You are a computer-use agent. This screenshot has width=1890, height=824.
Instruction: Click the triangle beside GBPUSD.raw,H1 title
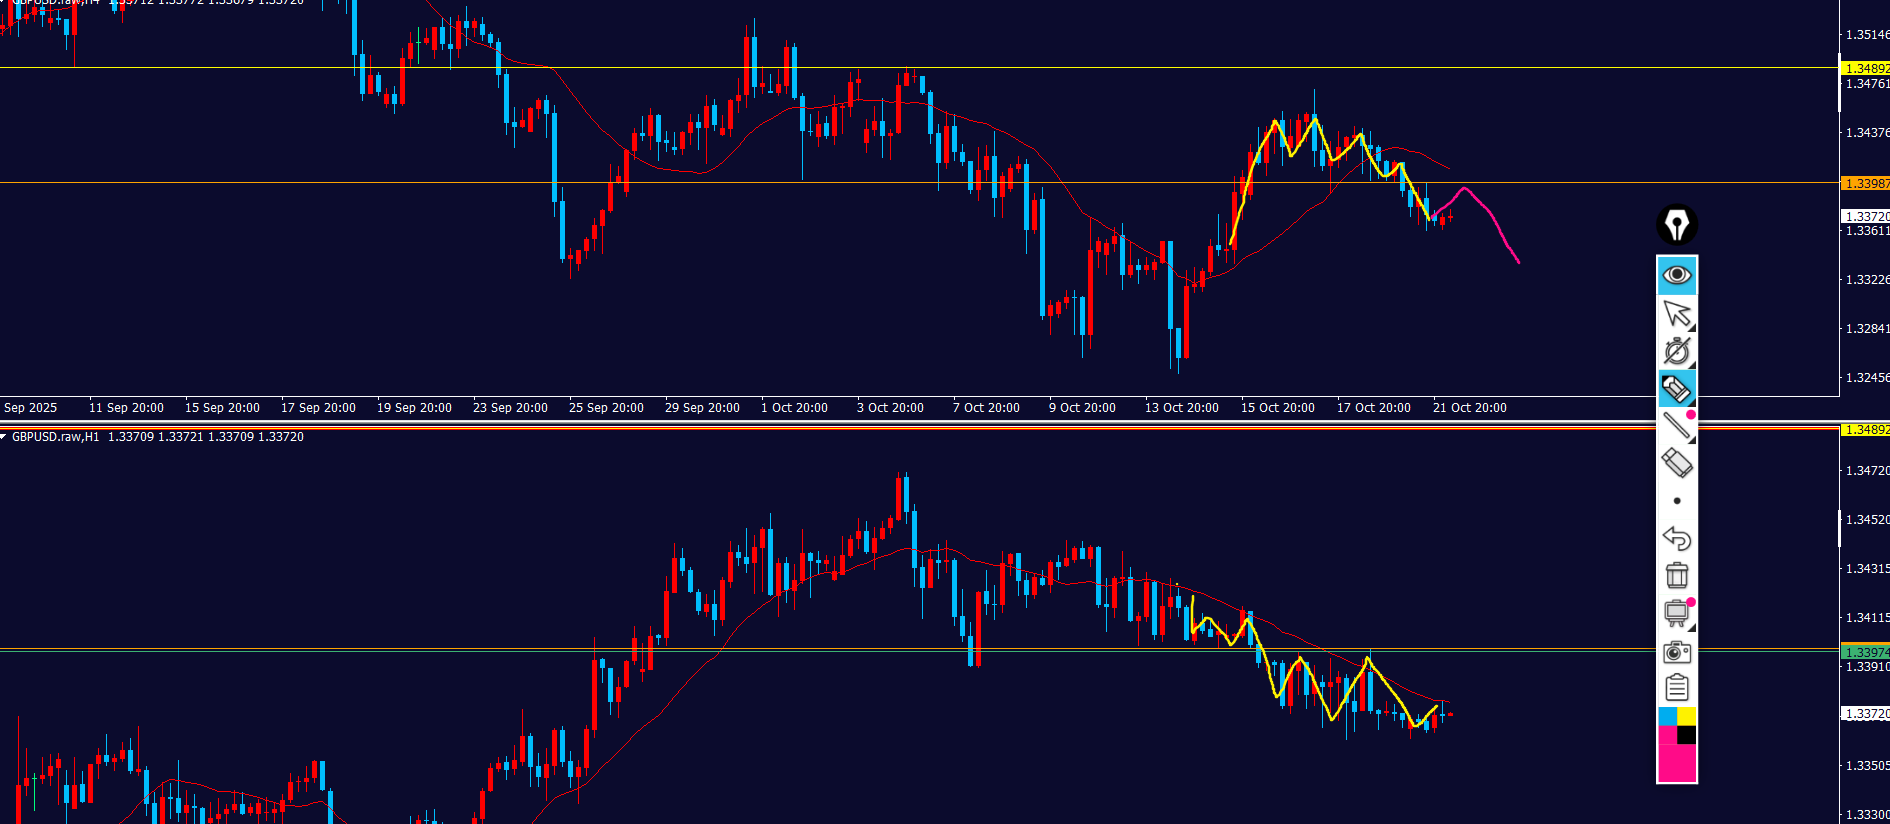[4, 437]
